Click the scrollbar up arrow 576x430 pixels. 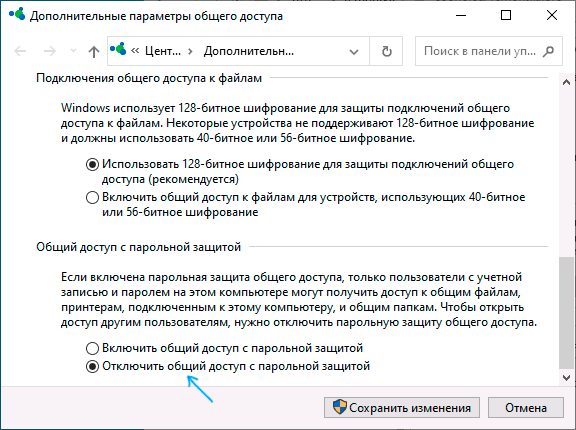click(566, 82)
